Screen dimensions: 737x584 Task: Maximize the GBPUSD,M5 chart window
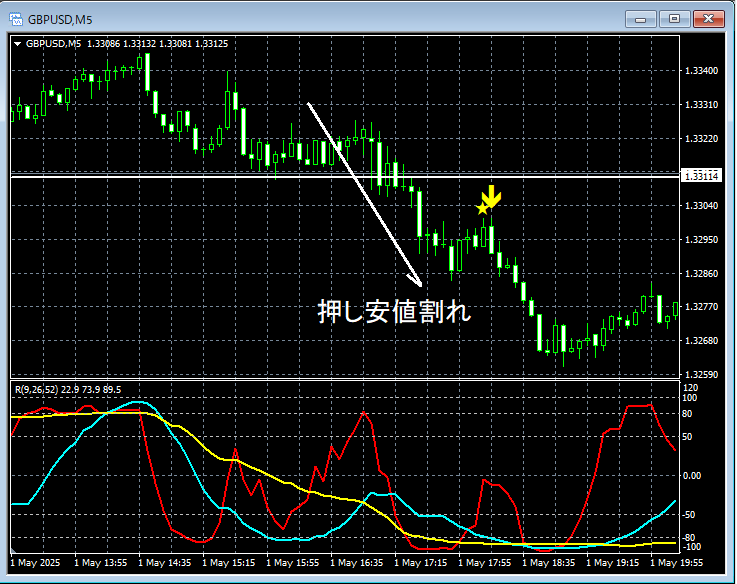click(674, 19)
